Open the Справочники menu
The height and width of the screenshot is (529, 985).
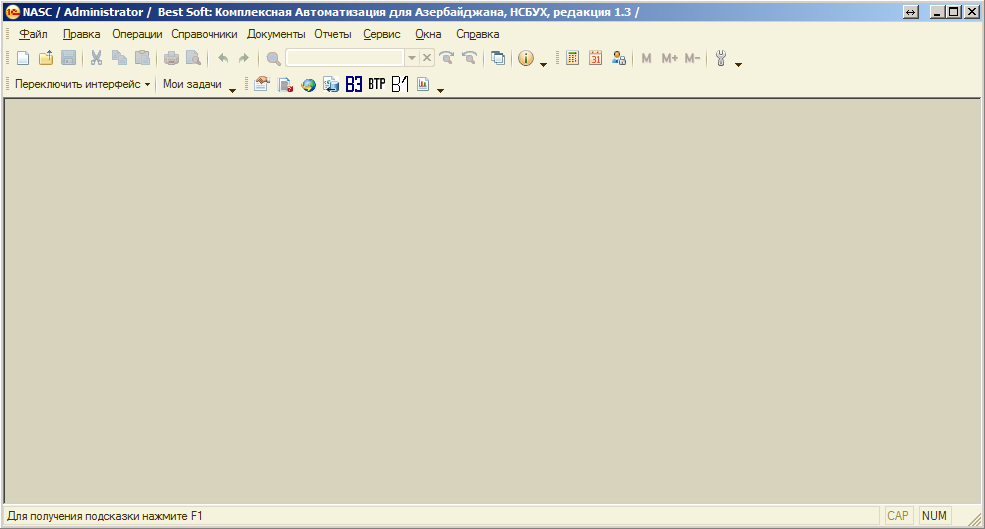pyautogui.click(x=204, y=34)
